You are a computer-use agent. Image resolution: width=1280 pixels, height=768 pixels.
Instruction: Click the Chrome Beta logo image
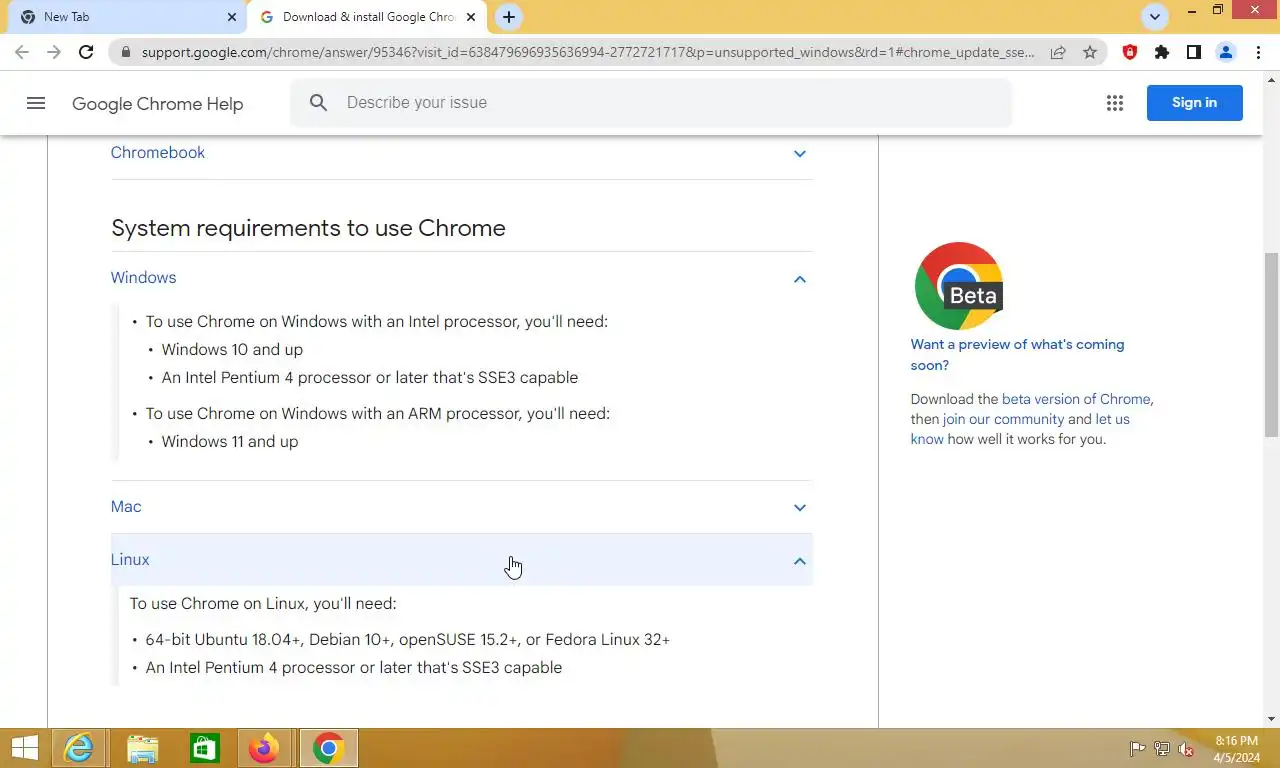click(959, 286)
